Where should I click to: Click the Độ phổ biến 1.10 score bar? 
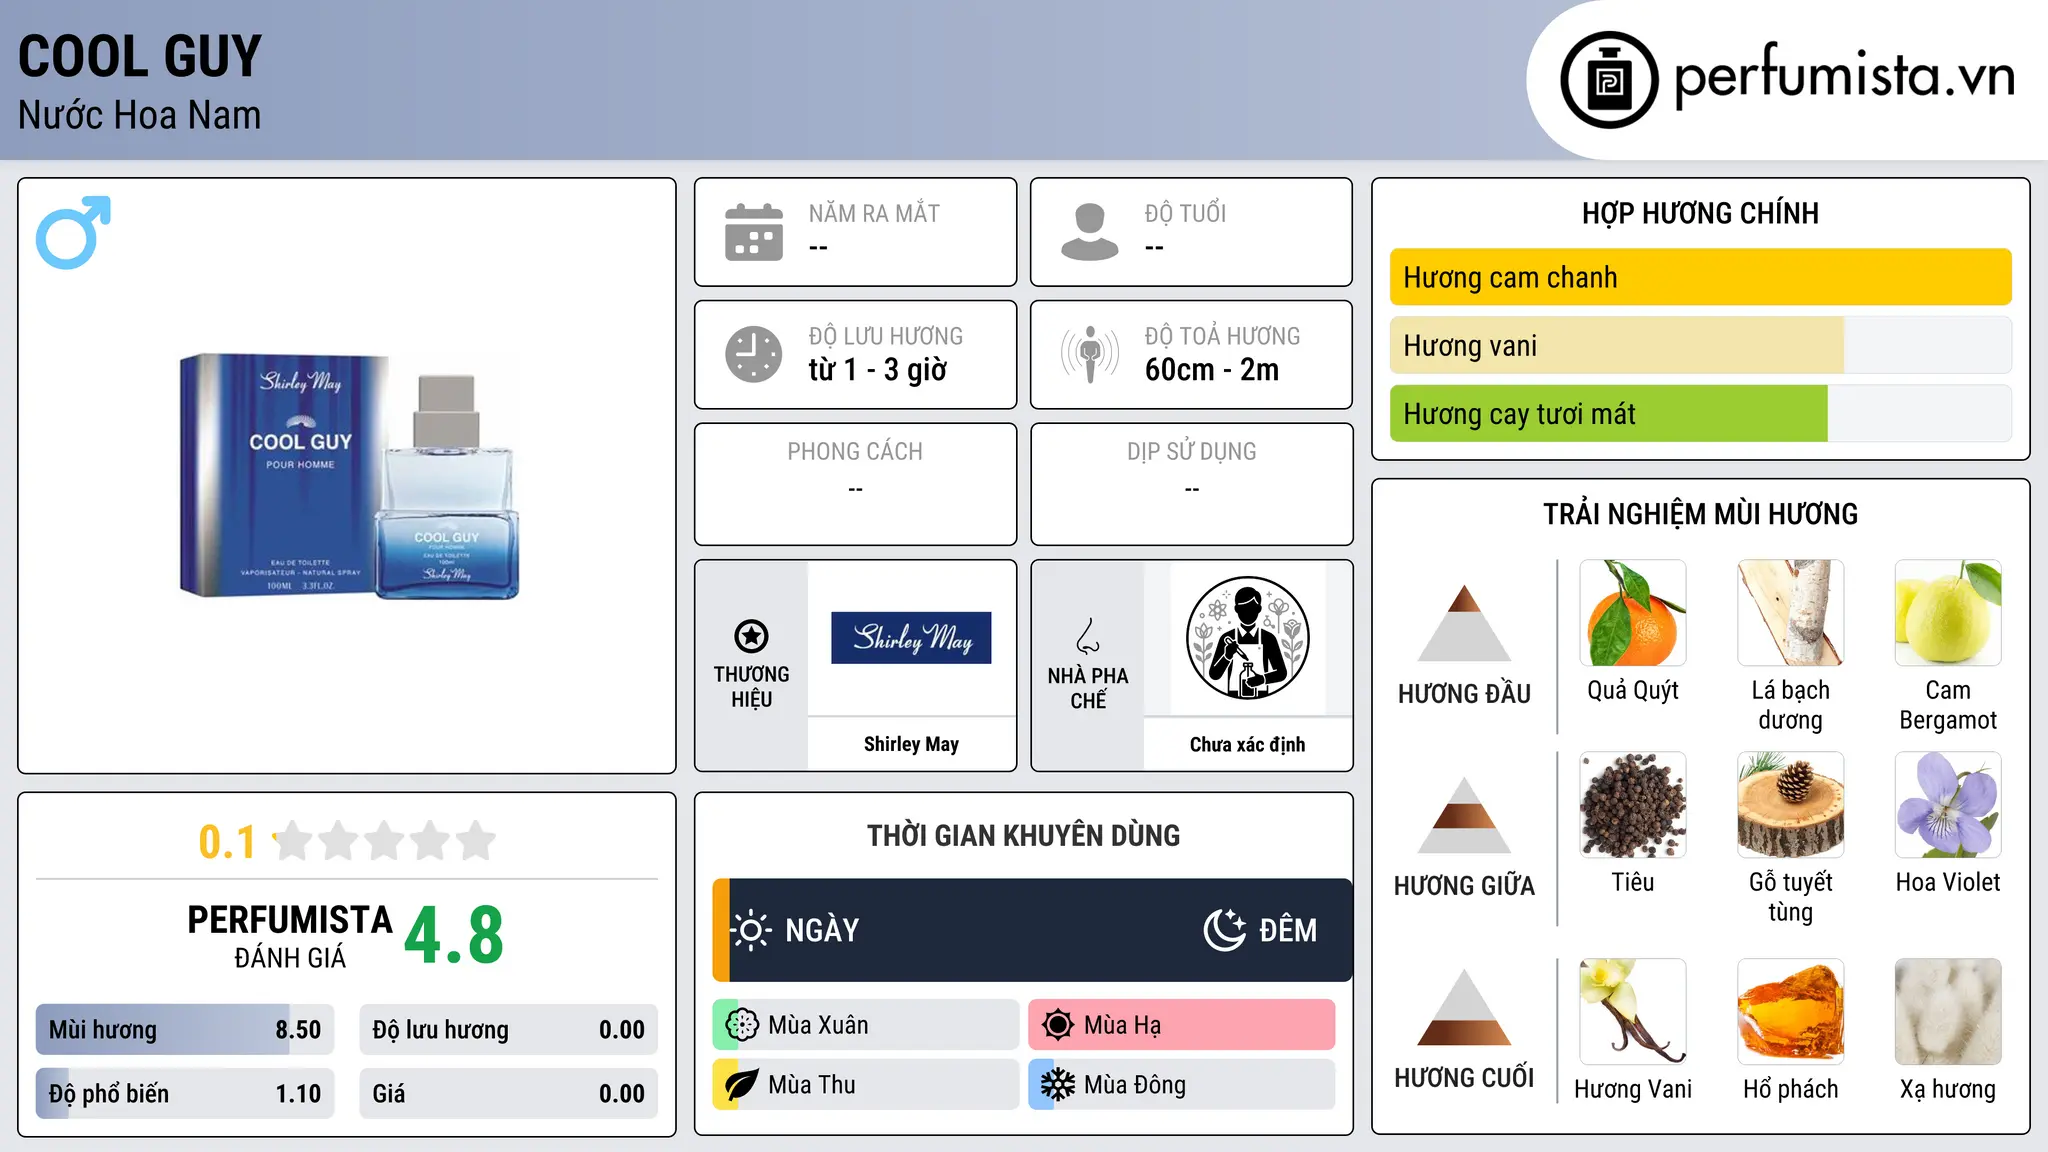185,1093
